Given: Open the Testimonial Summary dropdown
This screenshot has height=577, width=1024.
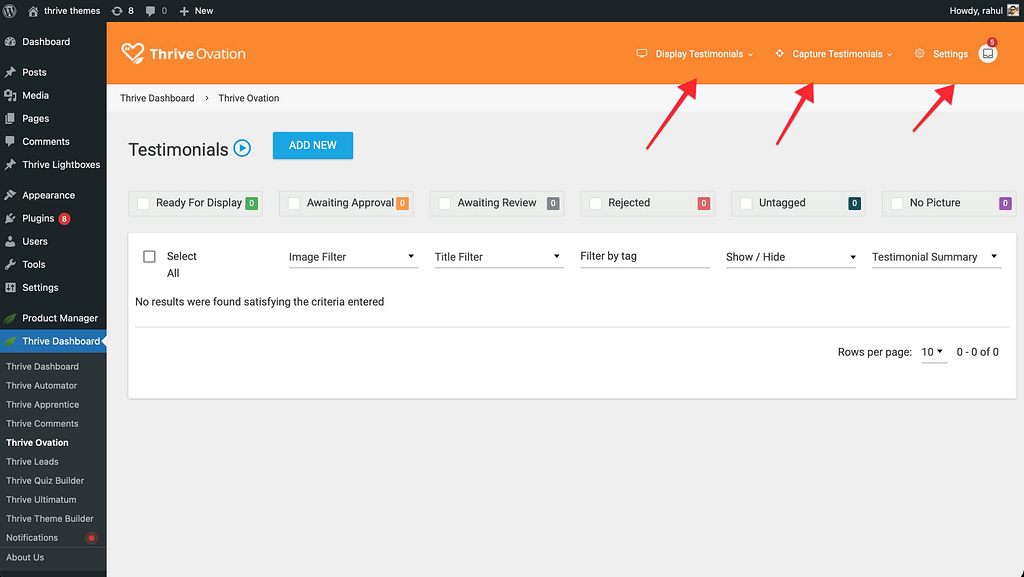Looking at the screenshot, I should 935,257.
